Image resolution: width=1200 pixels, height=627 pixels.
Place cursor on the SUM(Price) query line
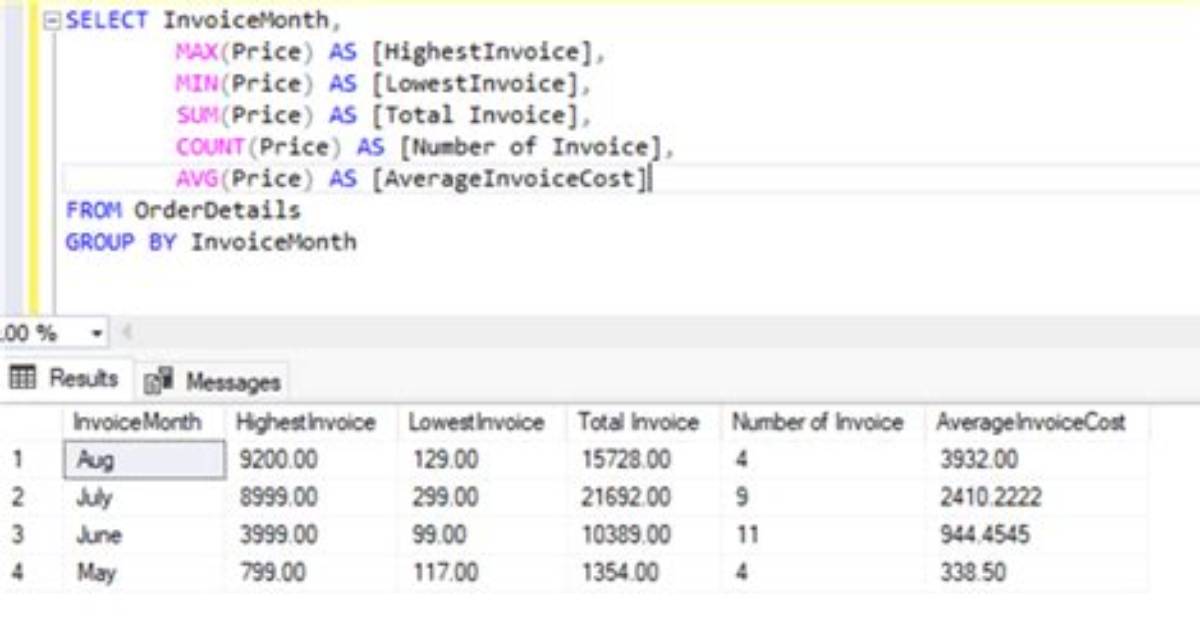tap(384, 116)
